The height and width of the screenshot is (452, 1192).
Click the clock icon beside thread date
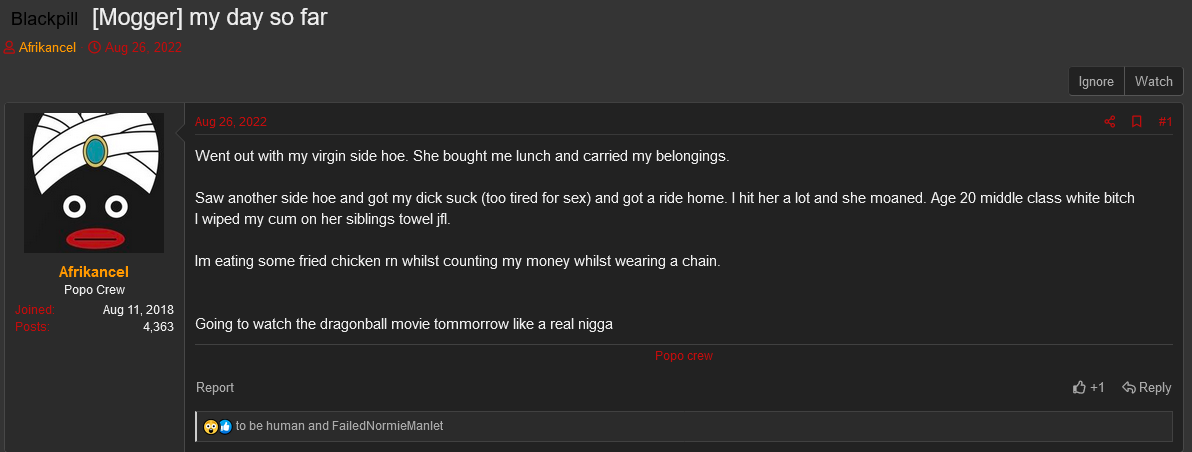point(94,48)
